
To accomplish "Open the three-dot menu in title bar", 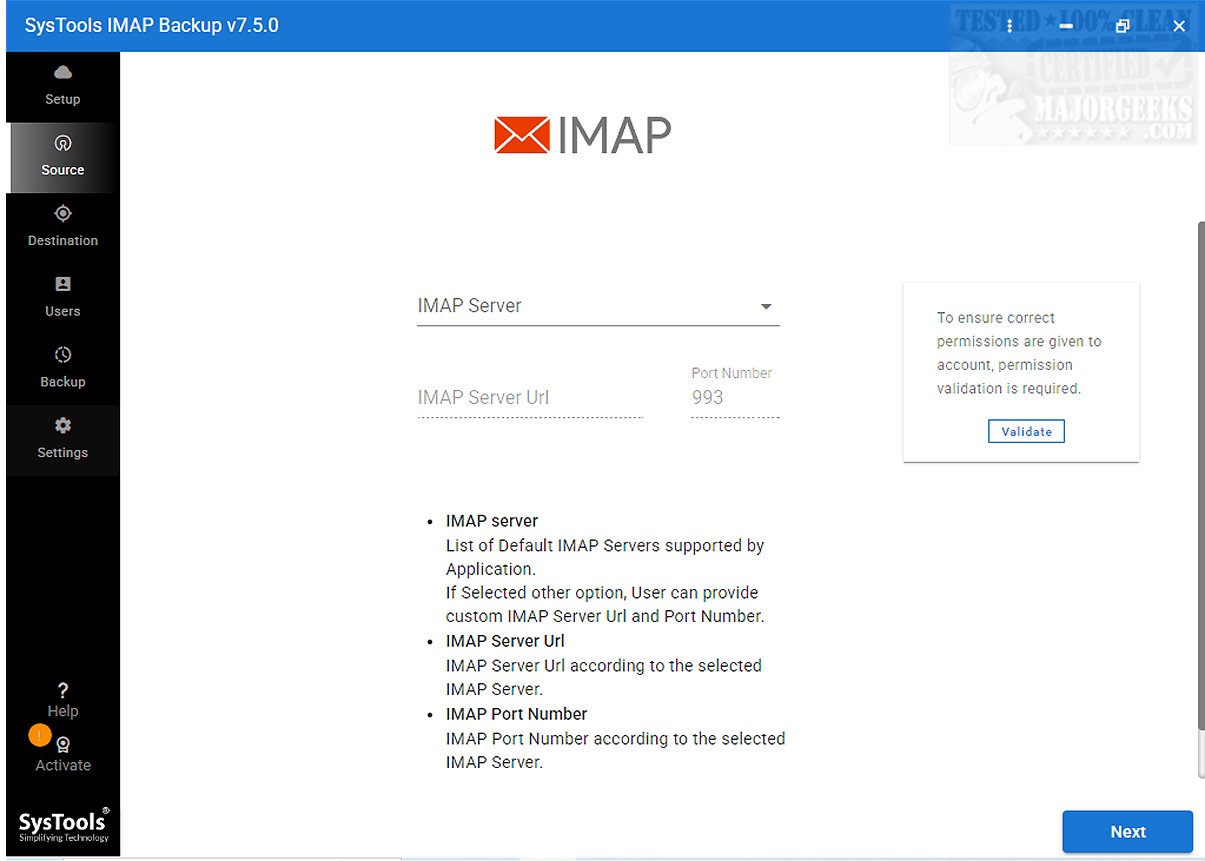I will click(x=1010, y=26).
